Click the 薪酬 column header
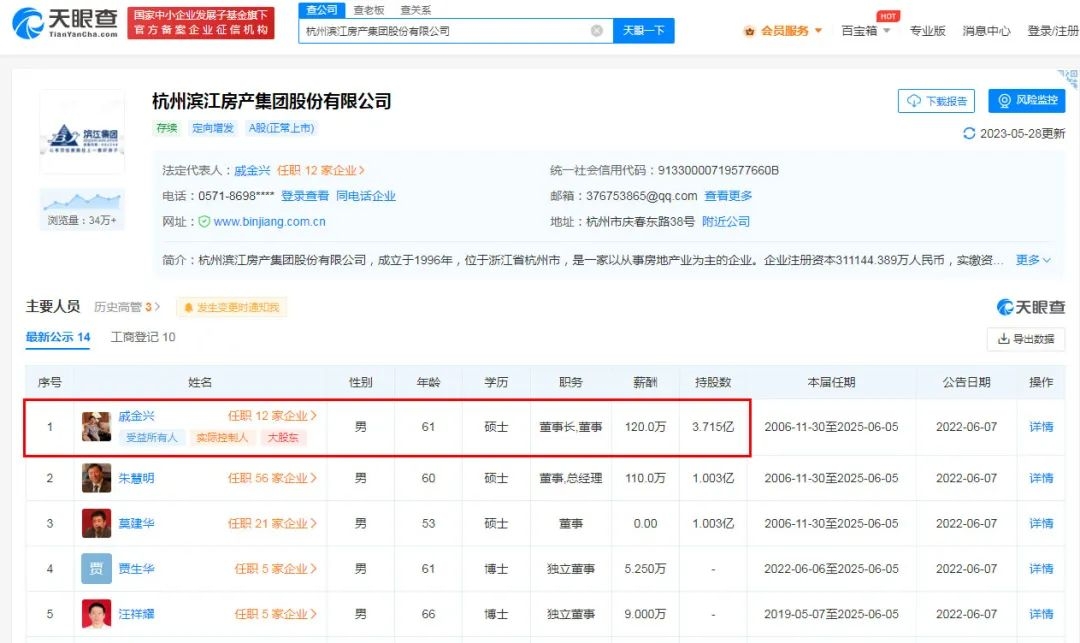 click(645, 382)
